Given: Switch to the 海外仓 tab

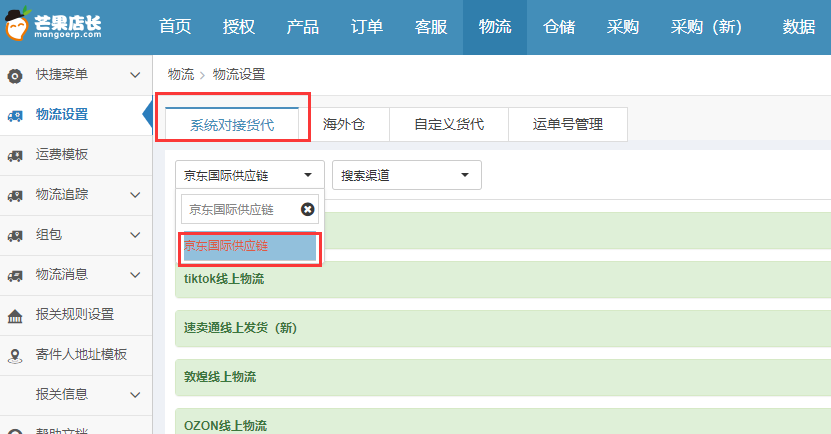Looking at the screenshot, I should 343,125.
